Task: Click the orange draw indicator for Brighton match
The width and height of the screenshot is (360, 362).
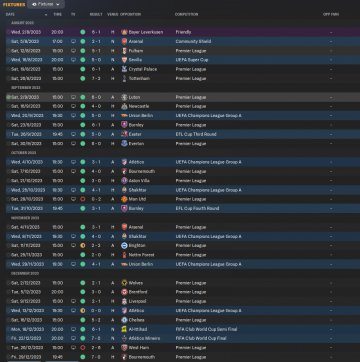Action: 83,245
